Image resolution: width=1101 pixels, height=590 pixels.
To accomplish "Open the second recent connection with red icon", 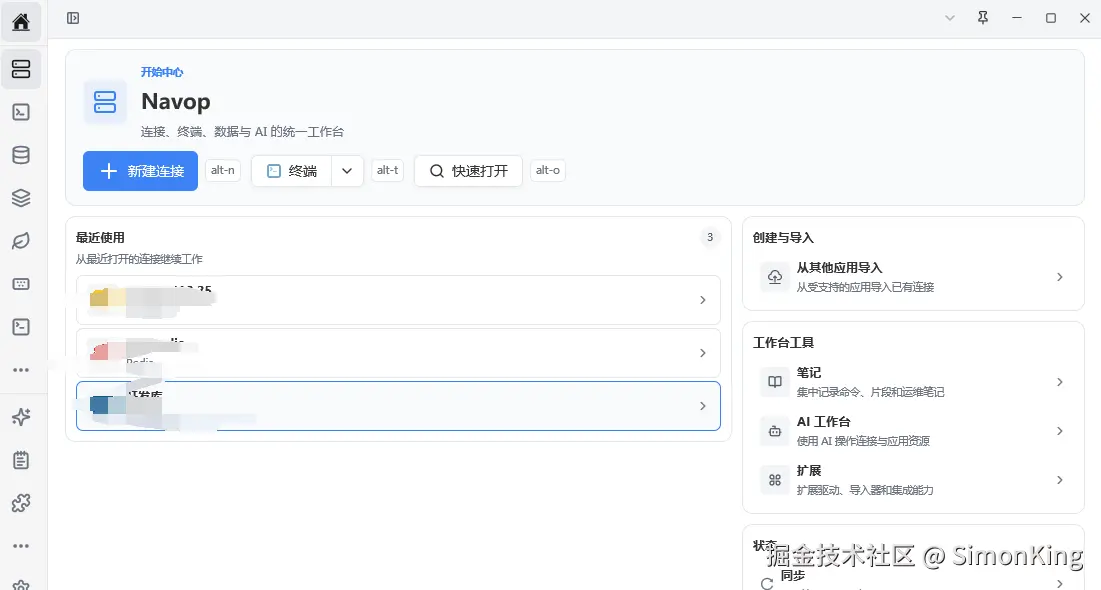I will (x=398, y=353).
